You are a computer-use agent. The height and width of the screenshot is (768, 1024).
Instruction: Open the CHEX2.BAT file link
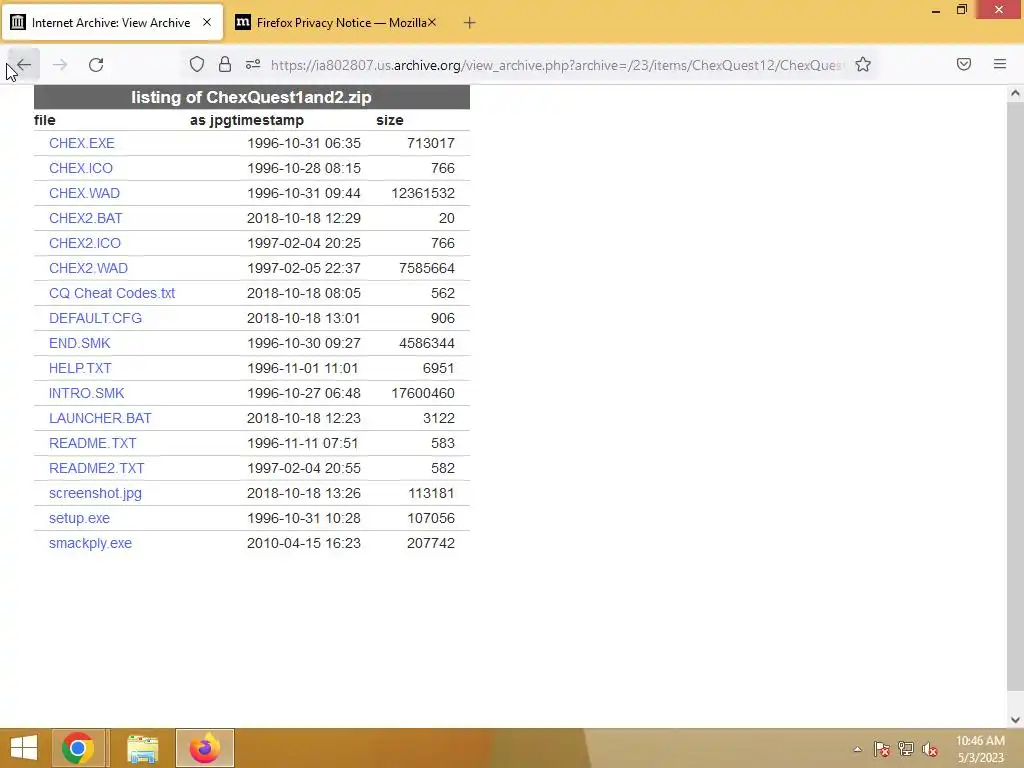(86, 218)
